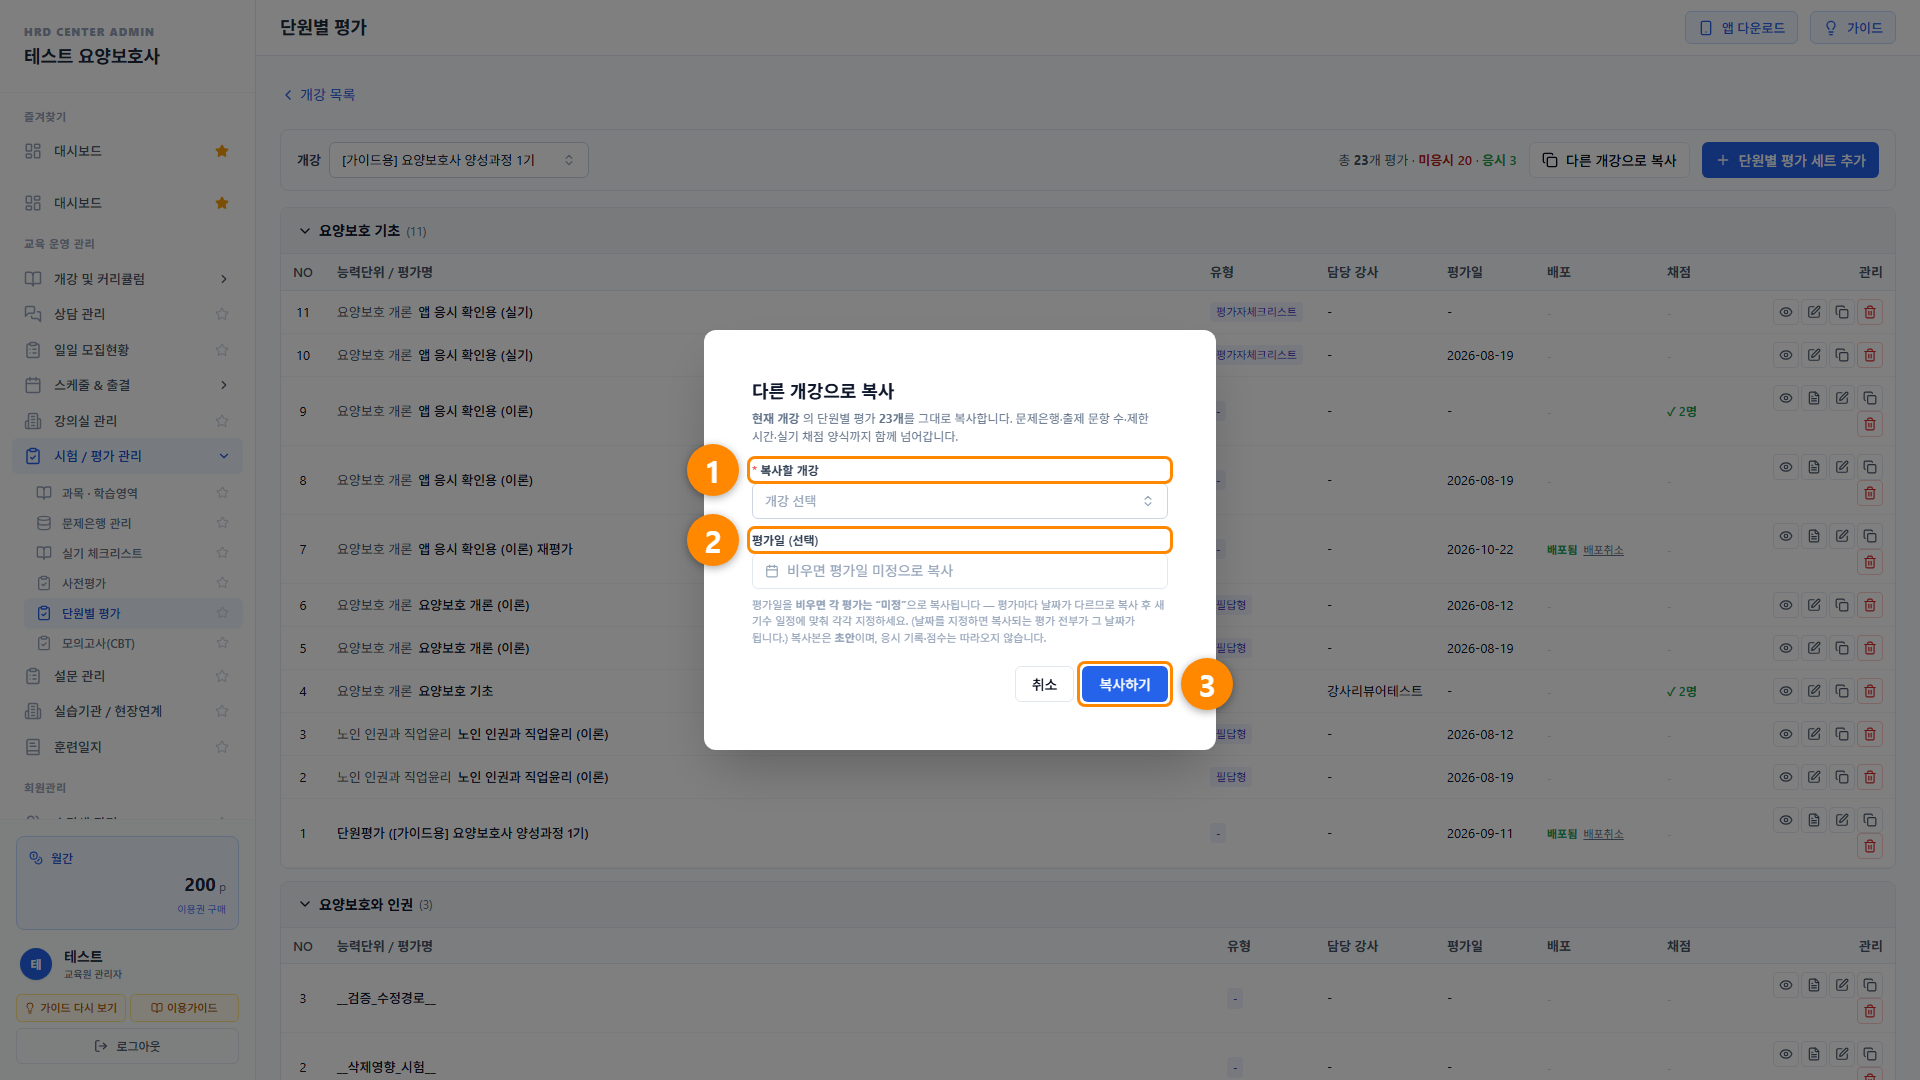
Task: Click the 다른 개강으로 복사 button
Action: pos(1609,160)
